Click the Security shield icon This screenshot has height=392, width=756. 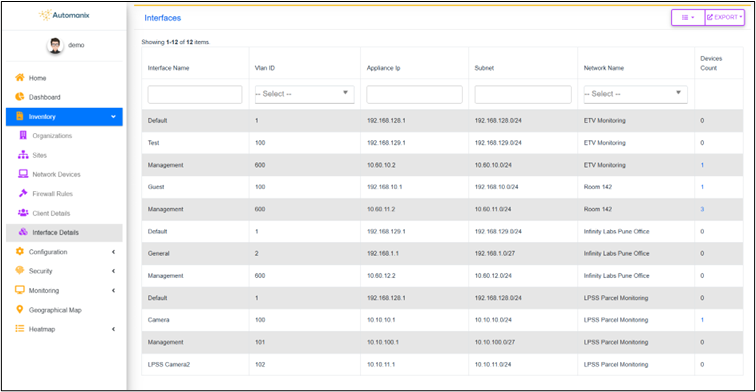pyautogui.click(x=20, y=270)
